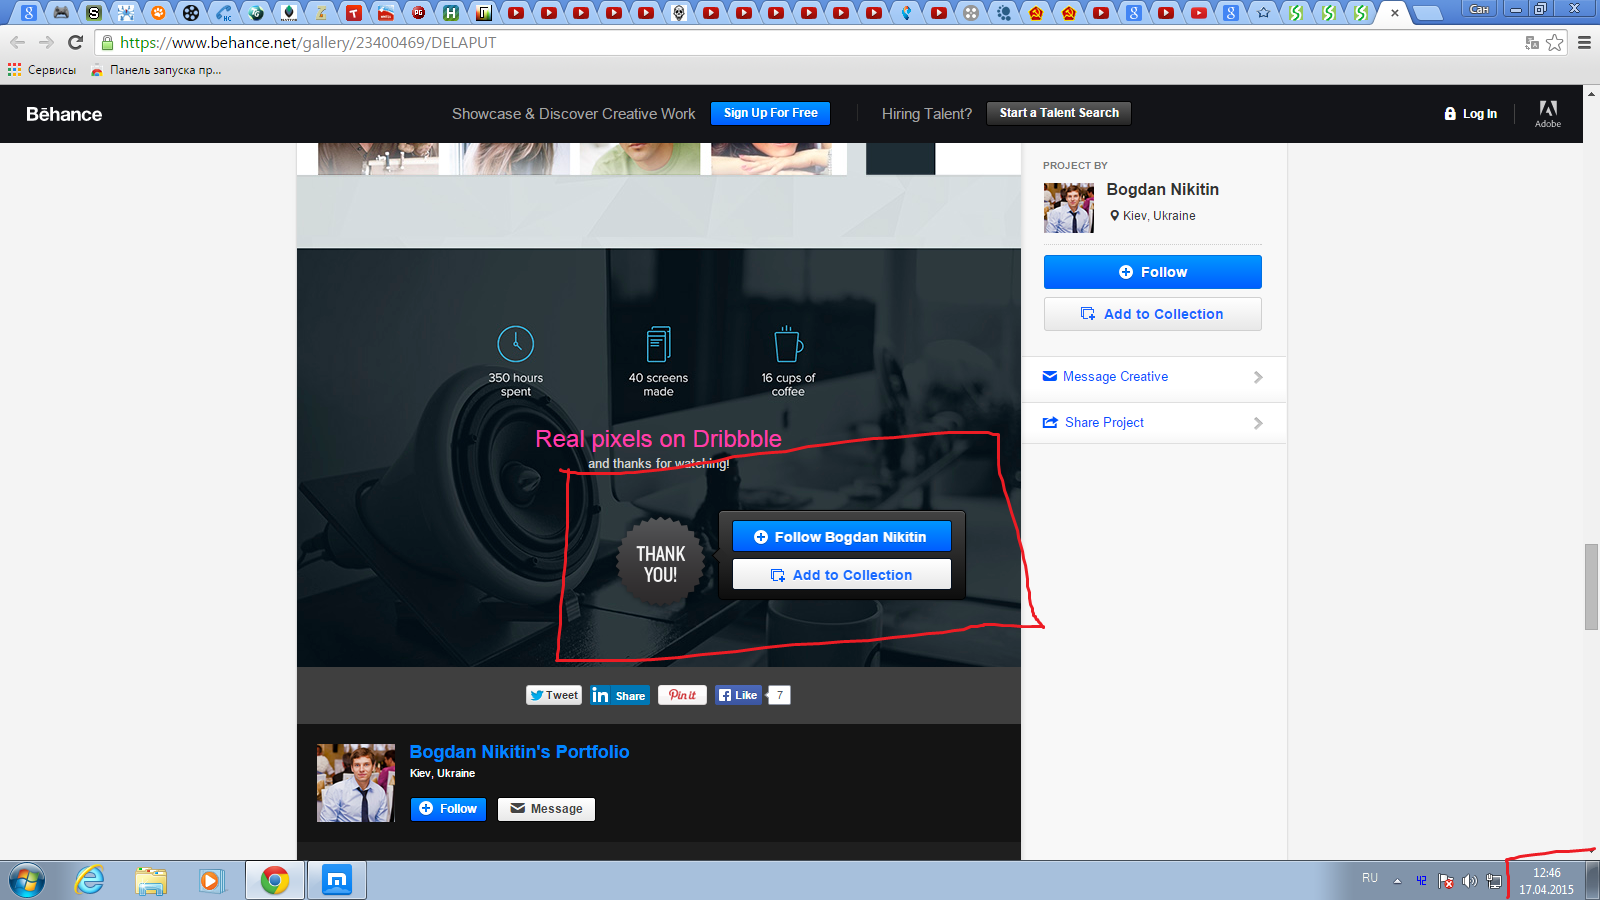Open Windows Explorer folder from taskbar

151,881
